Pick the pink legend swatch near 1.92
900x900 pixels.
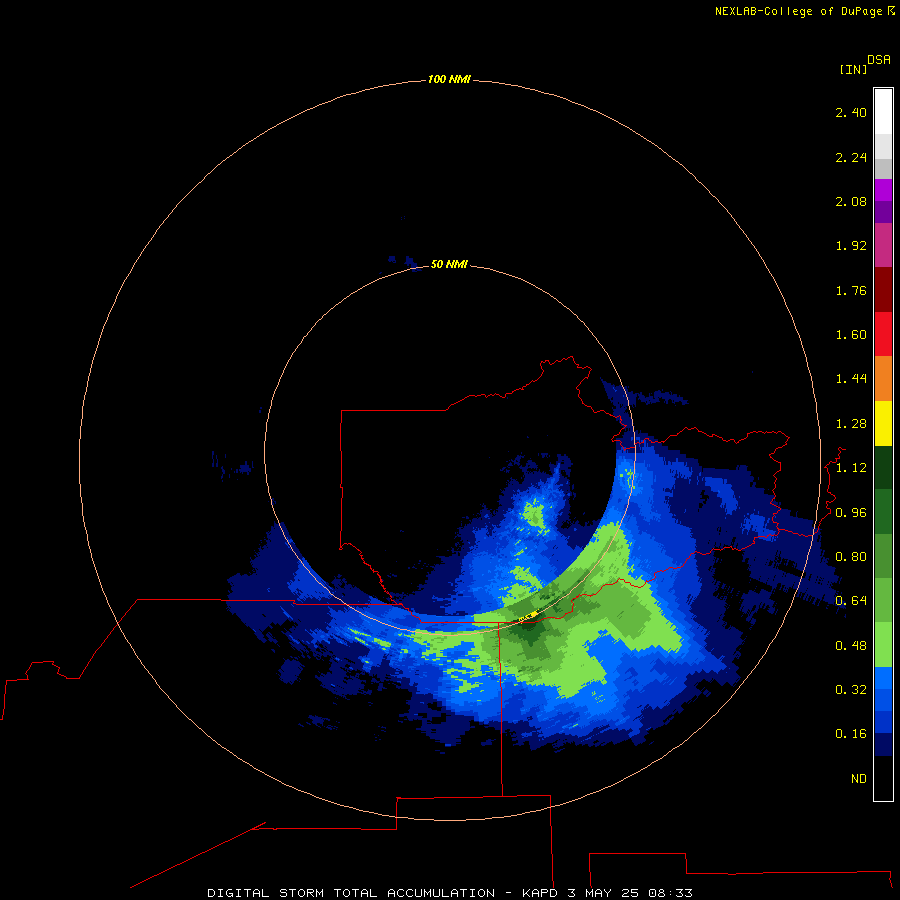[x=883, y=245]
